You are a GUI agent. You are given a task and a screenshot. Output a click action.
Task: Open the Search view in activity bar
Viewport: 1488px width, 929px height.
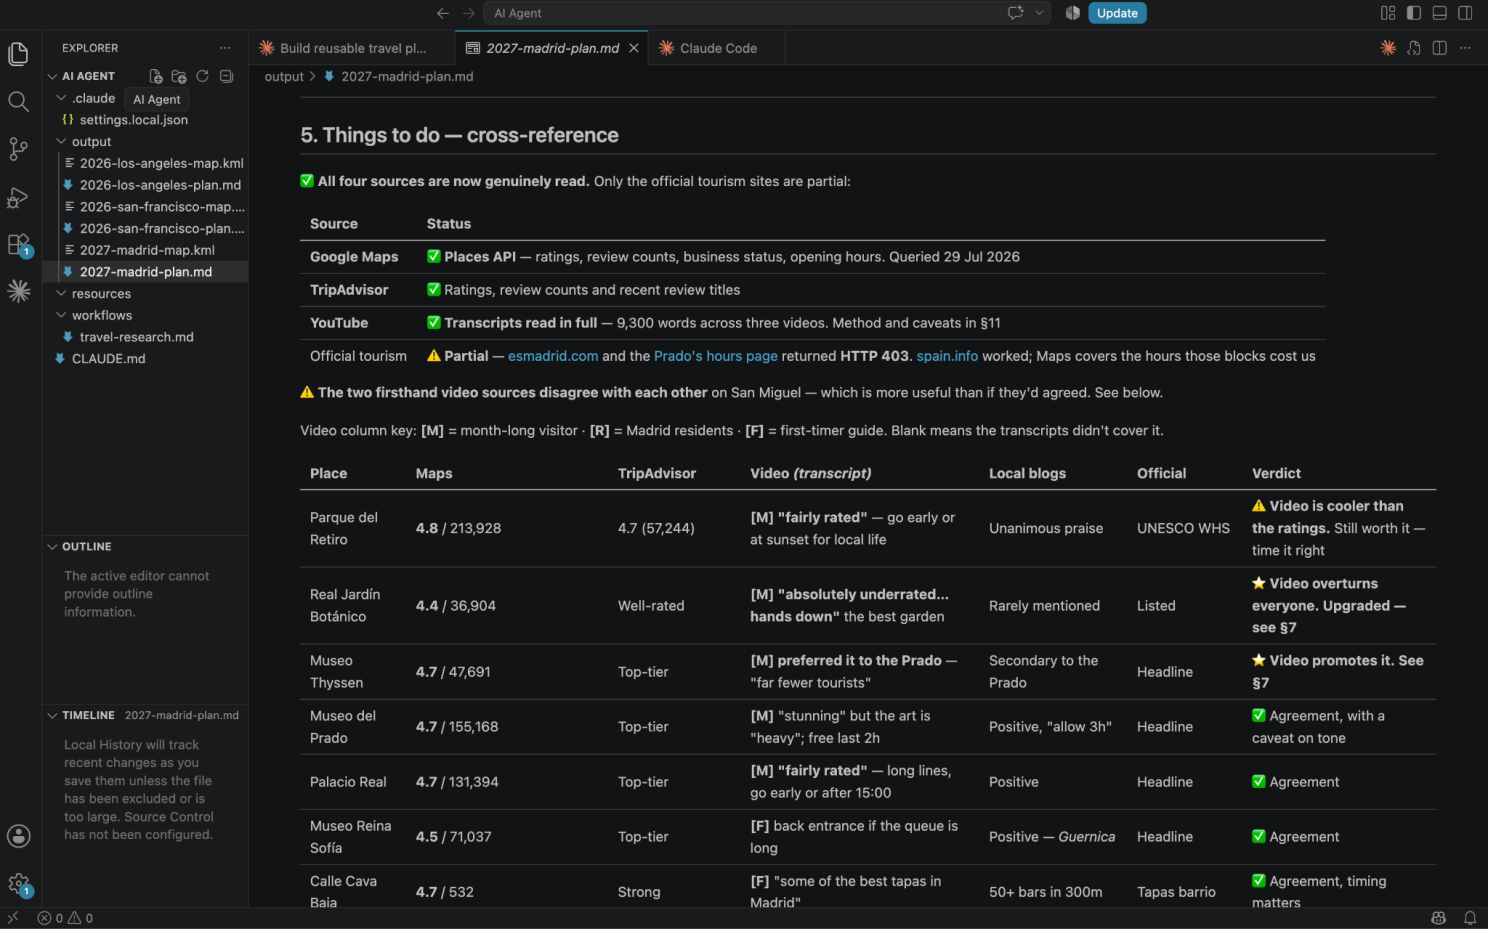18,101
